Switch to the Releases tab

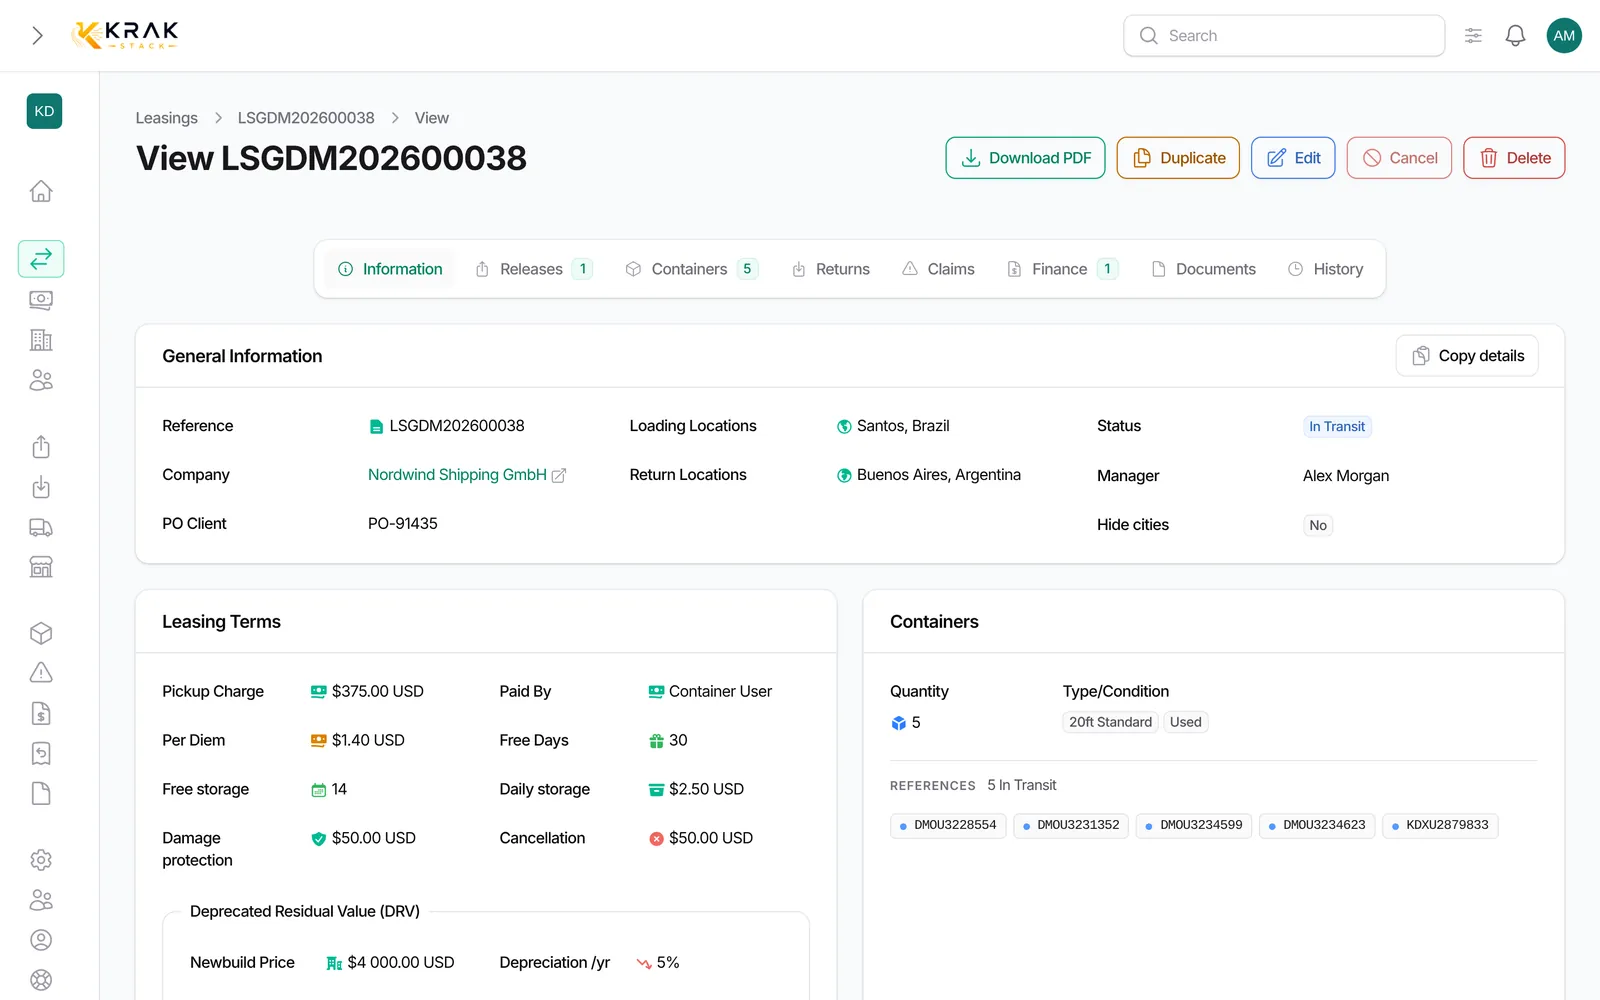pyautogui.click(x=534, y=269)
